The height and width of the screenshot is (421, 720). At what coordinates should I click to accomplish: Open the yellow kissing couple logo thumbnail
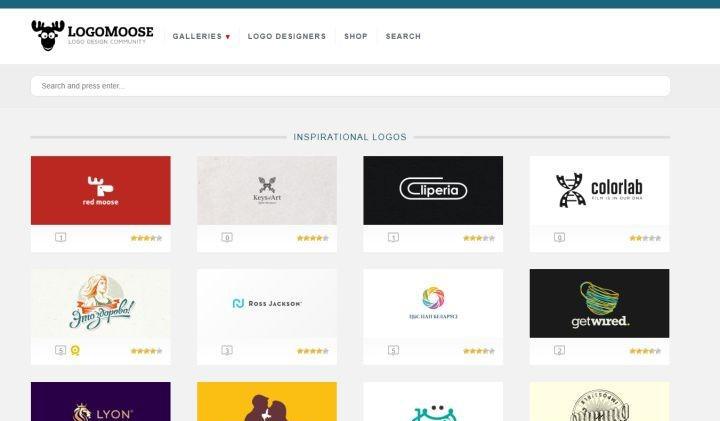267,401
